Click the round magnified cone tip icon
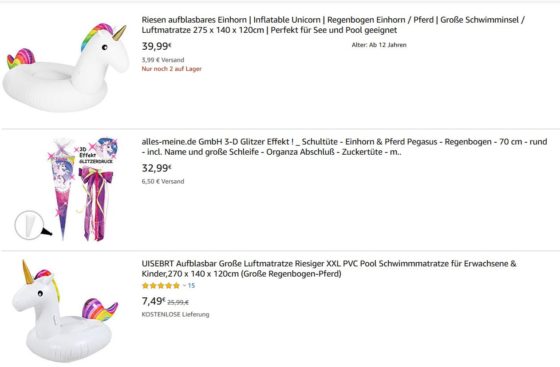The height and width of the screenshot is (367, 560). click(x=30, y=225)
